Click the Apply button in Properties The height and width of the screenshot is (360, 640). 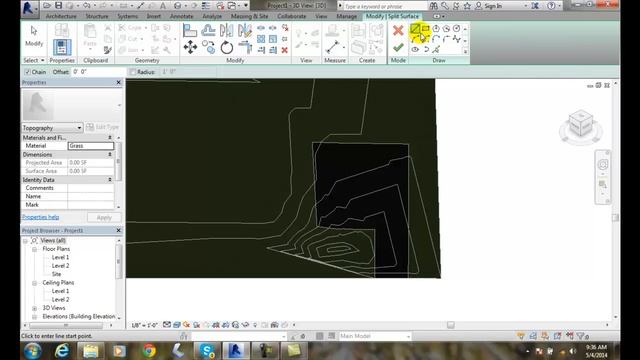[104, 218]
